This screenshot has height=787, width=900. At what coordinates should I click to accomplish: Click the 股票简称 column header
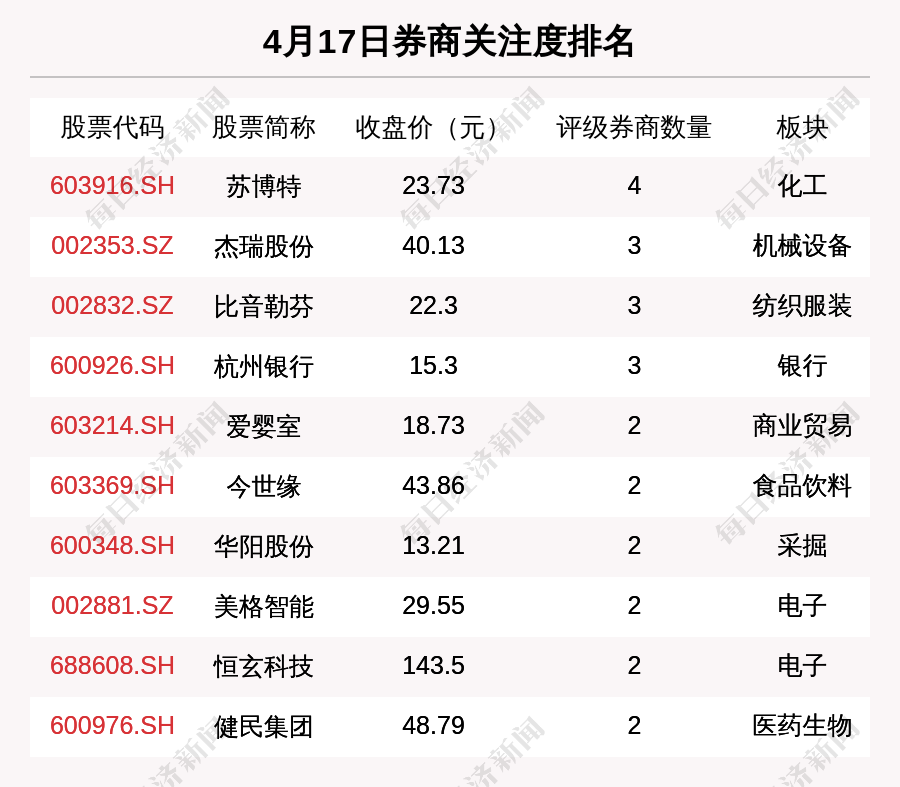tap(263, 127)
